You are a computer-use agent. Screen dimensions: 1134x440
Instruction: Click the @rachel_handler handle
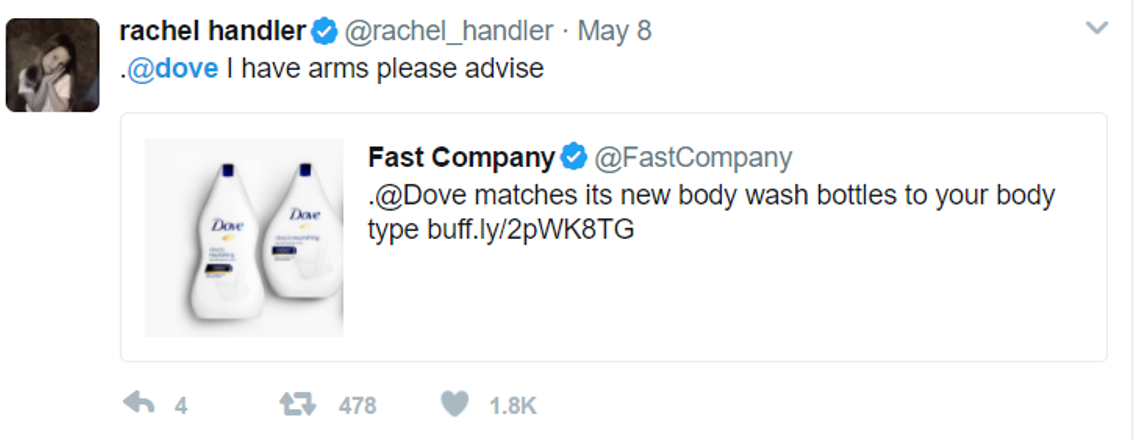tap(448, 31)
